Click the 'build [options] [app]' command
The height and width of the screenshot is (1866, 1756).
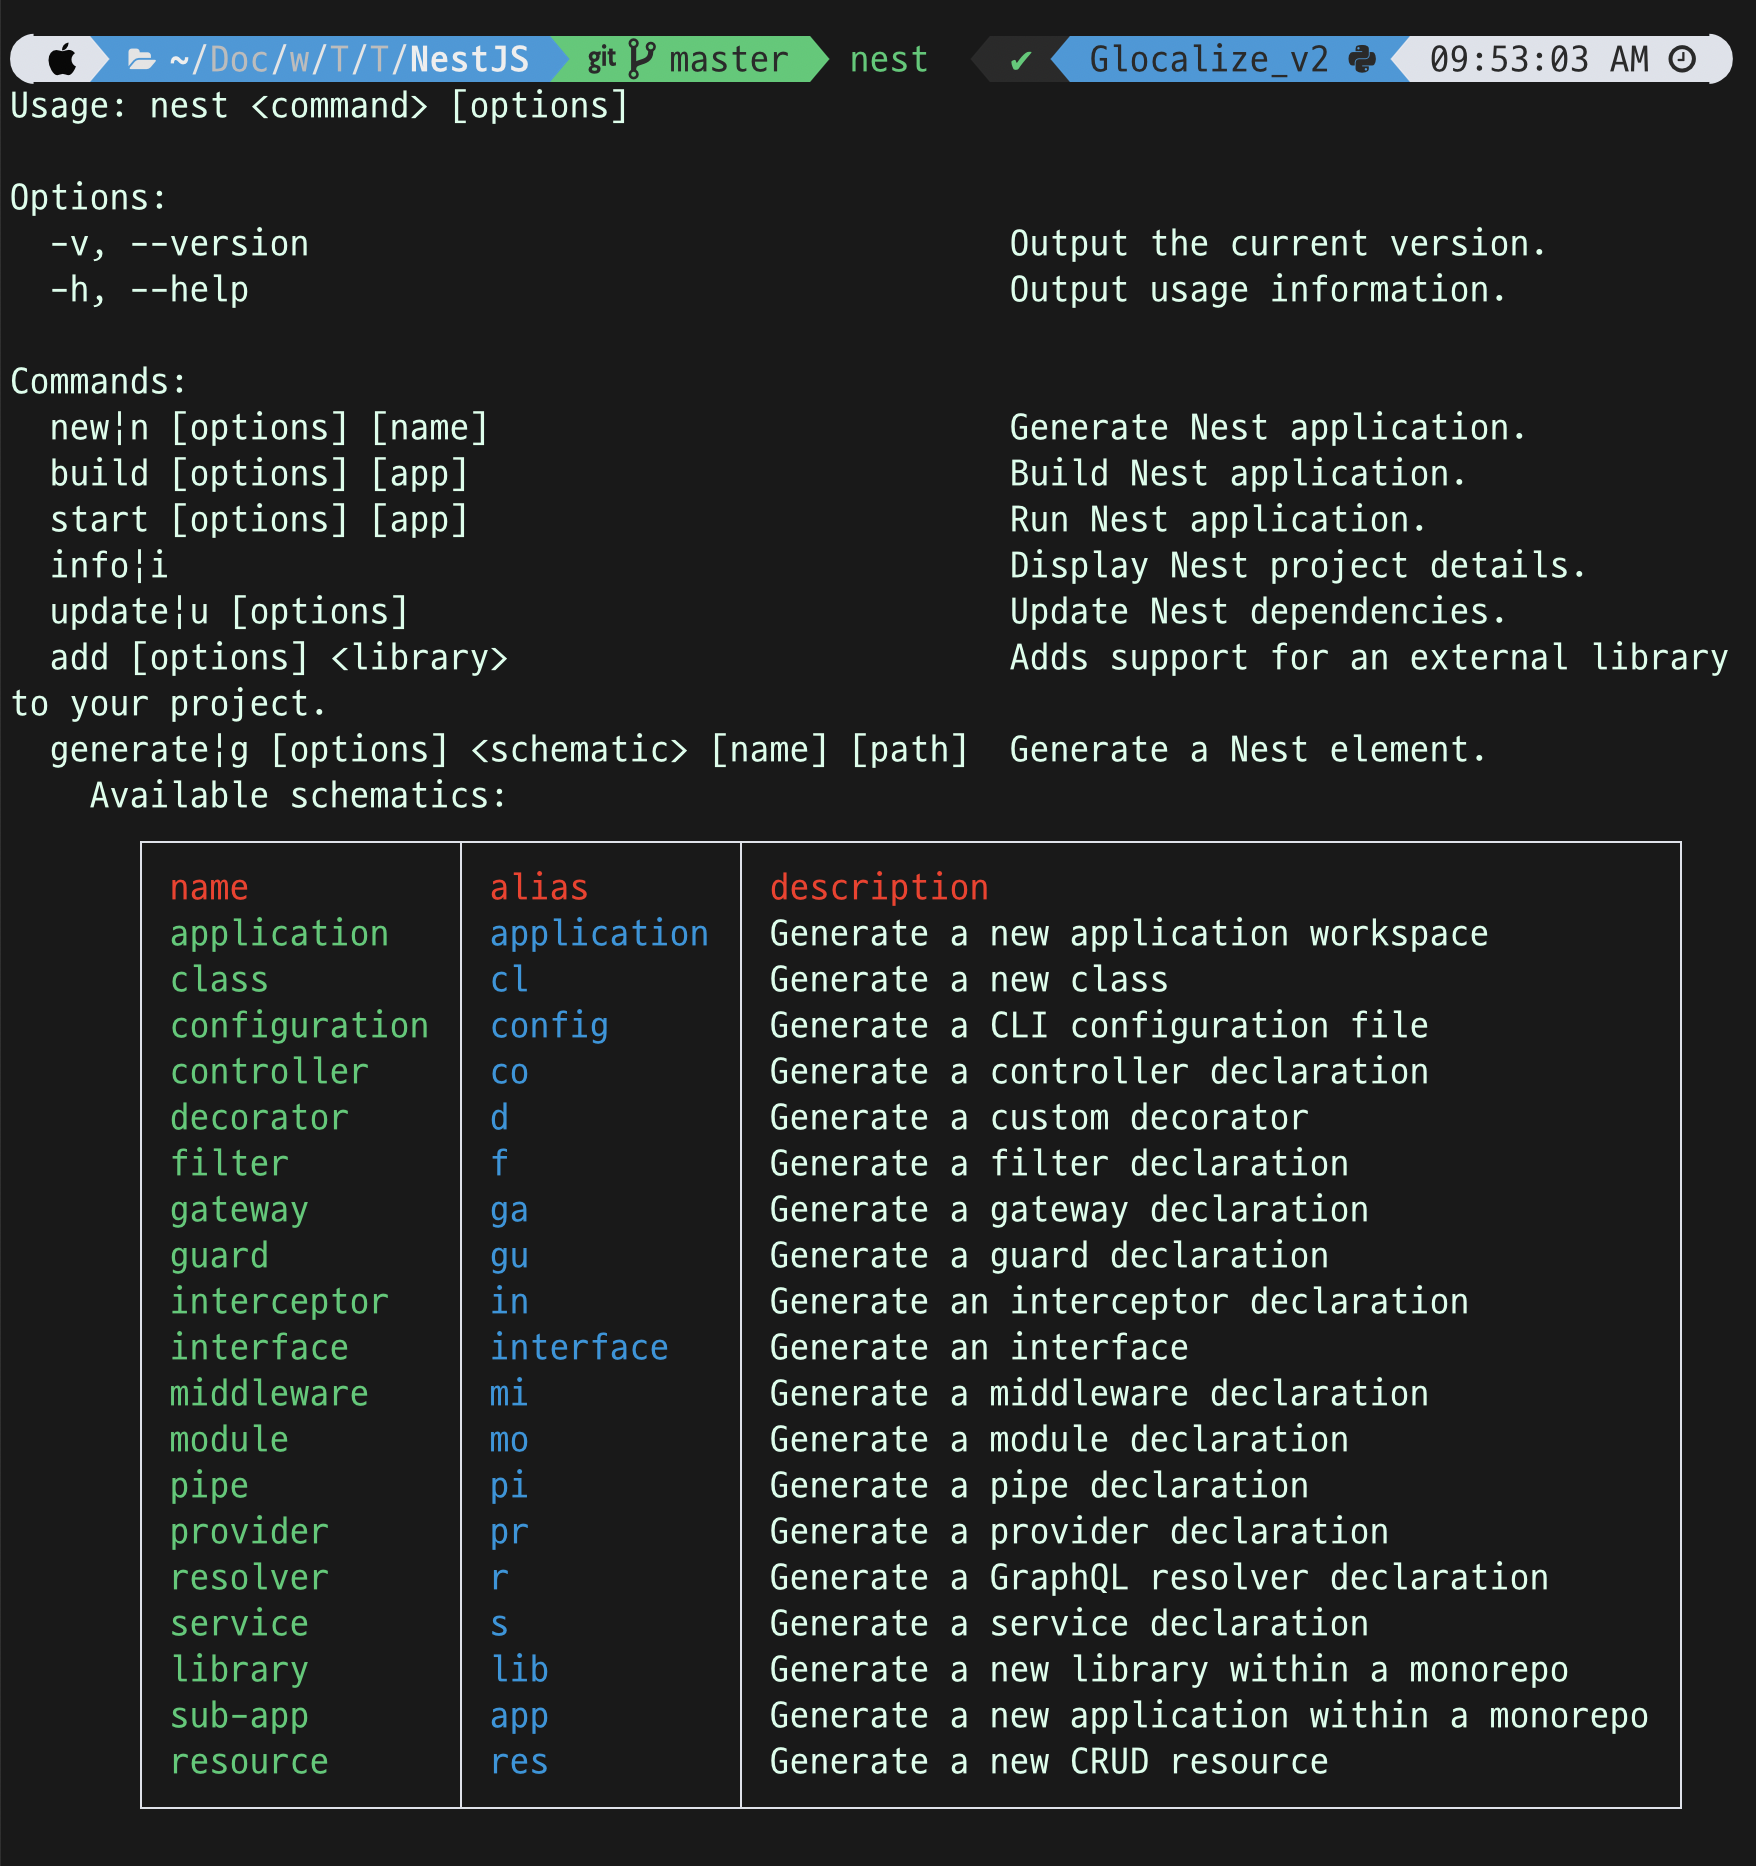pyautogui.click(x=259, y=474)
